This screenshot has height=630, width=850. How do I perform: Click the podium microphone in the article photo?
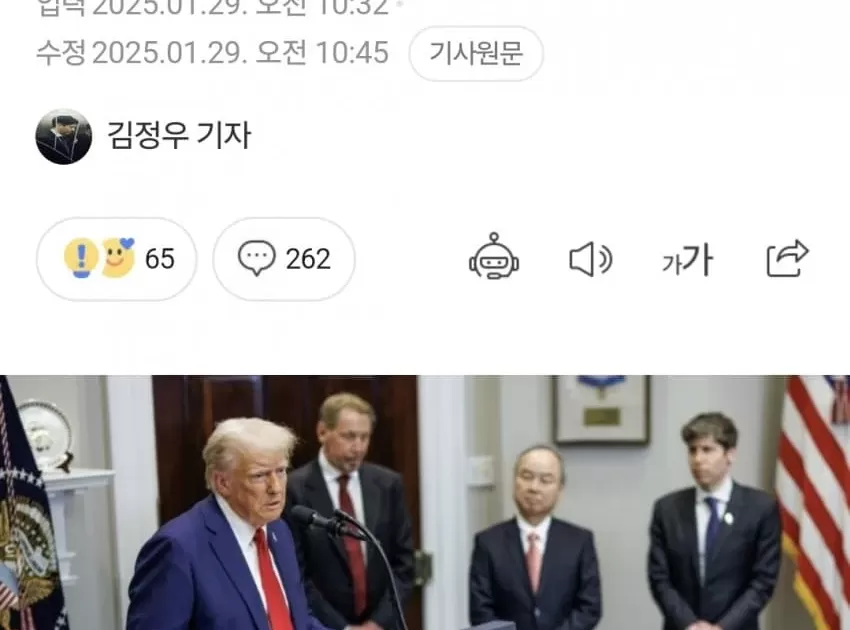coord(325,520)
